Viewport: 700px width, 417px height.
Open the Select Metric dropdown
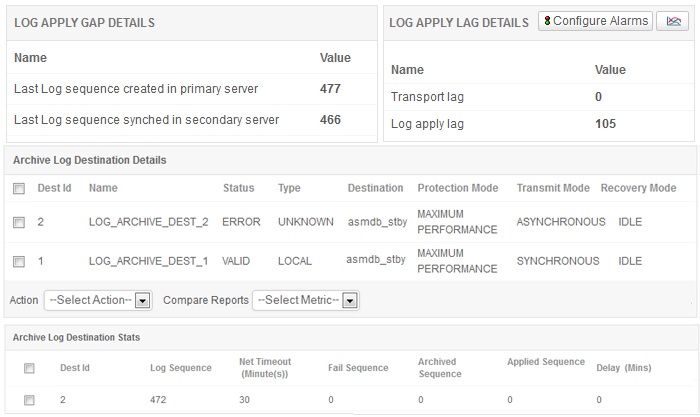tap(306, 300)
